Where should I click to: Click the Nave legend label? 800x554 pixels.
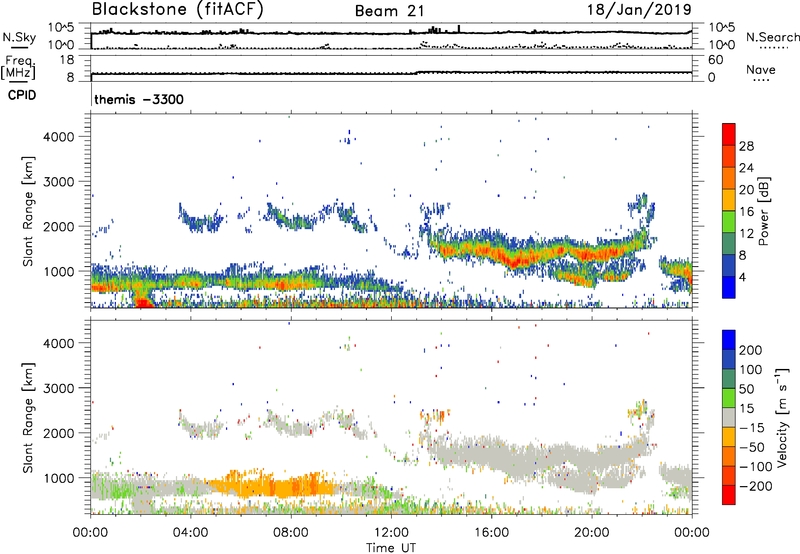(x=761, y=70)
